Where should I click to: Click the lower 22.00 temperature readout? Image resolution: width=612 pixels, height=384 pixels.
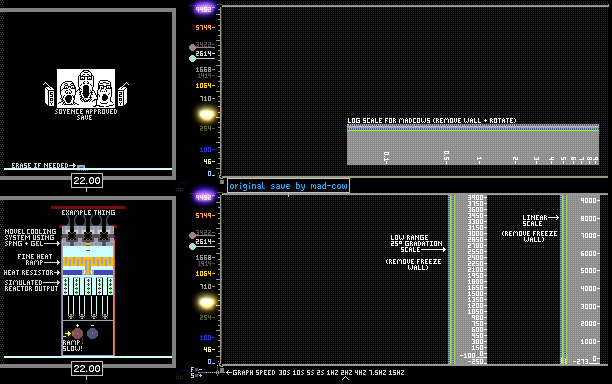pos(87,368)
